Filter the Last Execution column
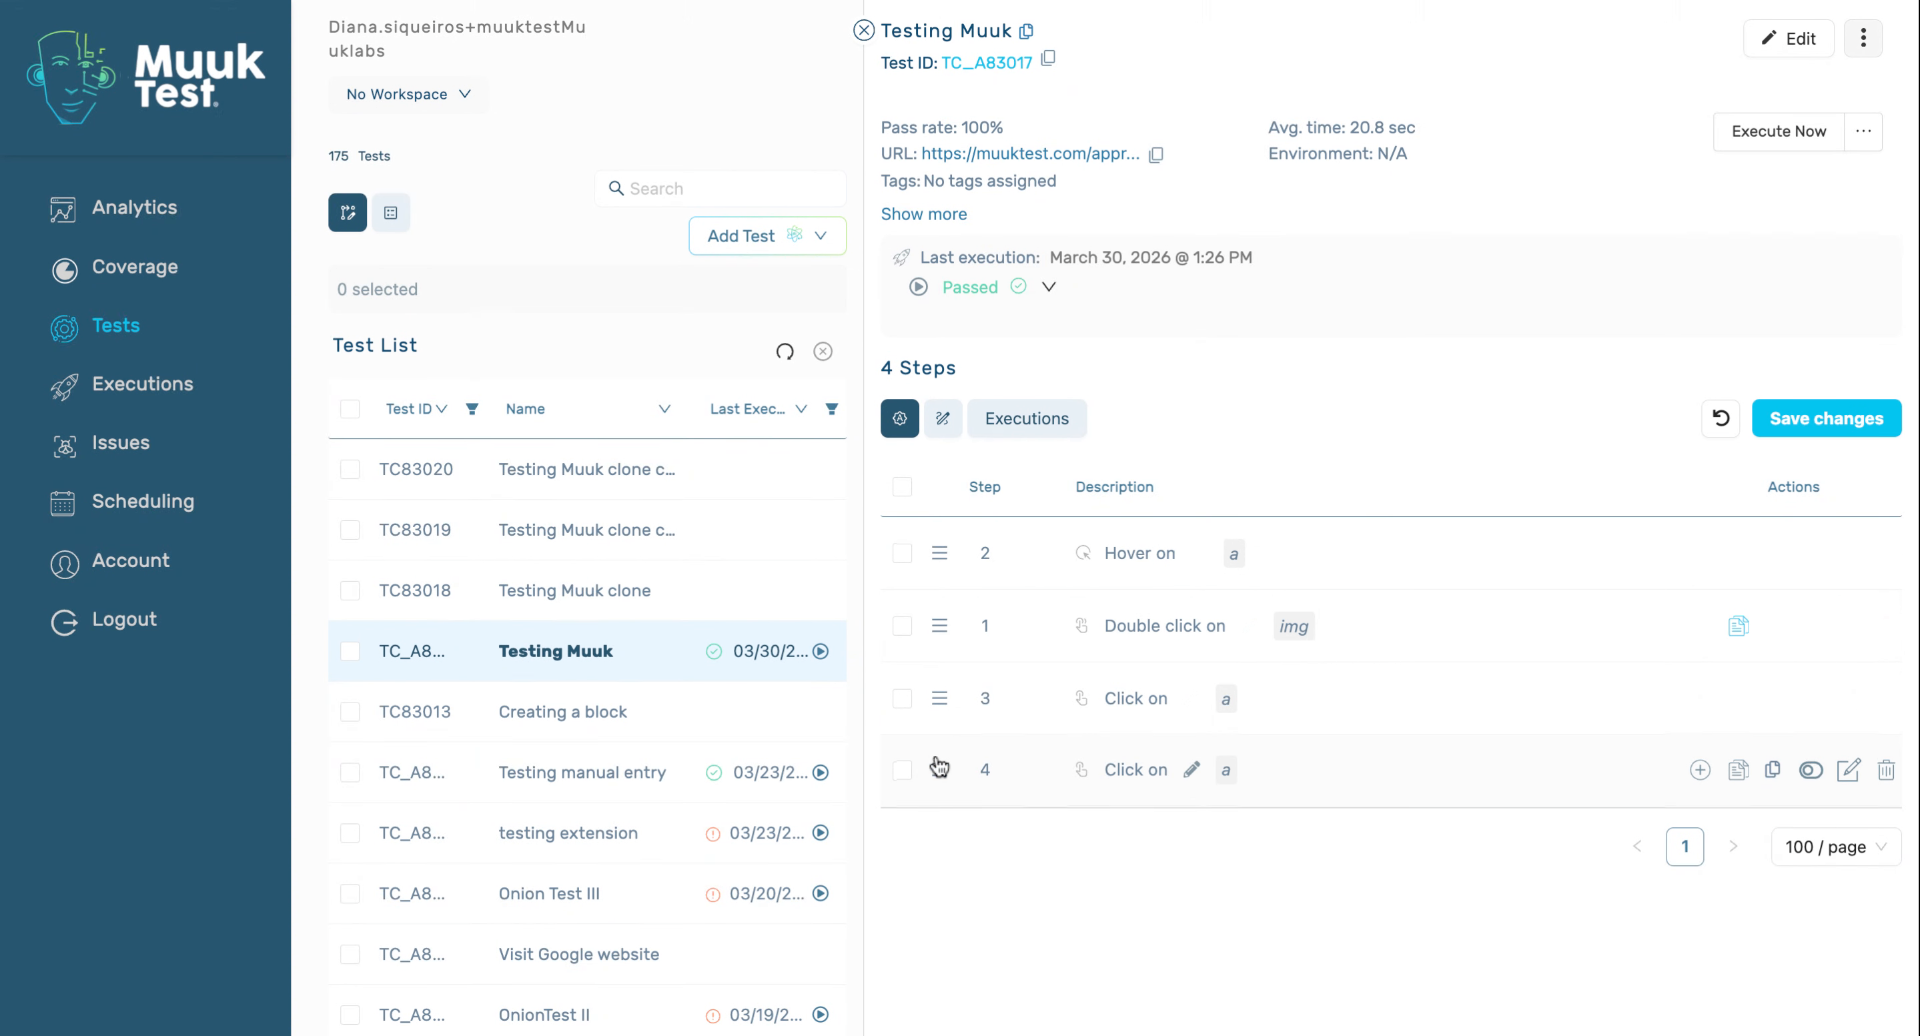The height and width of the screenshot is (1036, 1920). point(832,409)
